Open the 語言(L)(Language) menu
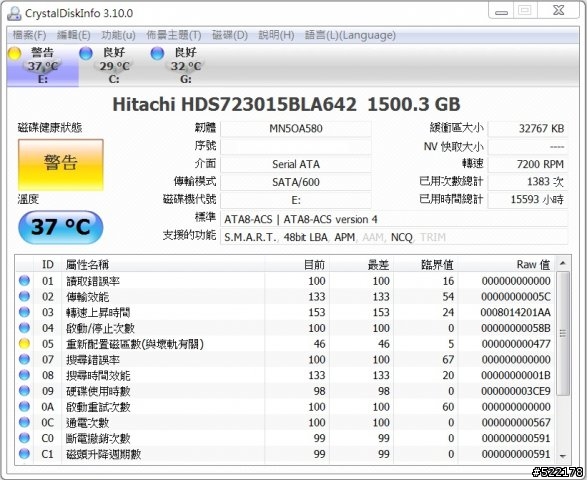This screenshot has width=588, height=480. (350, 35)
